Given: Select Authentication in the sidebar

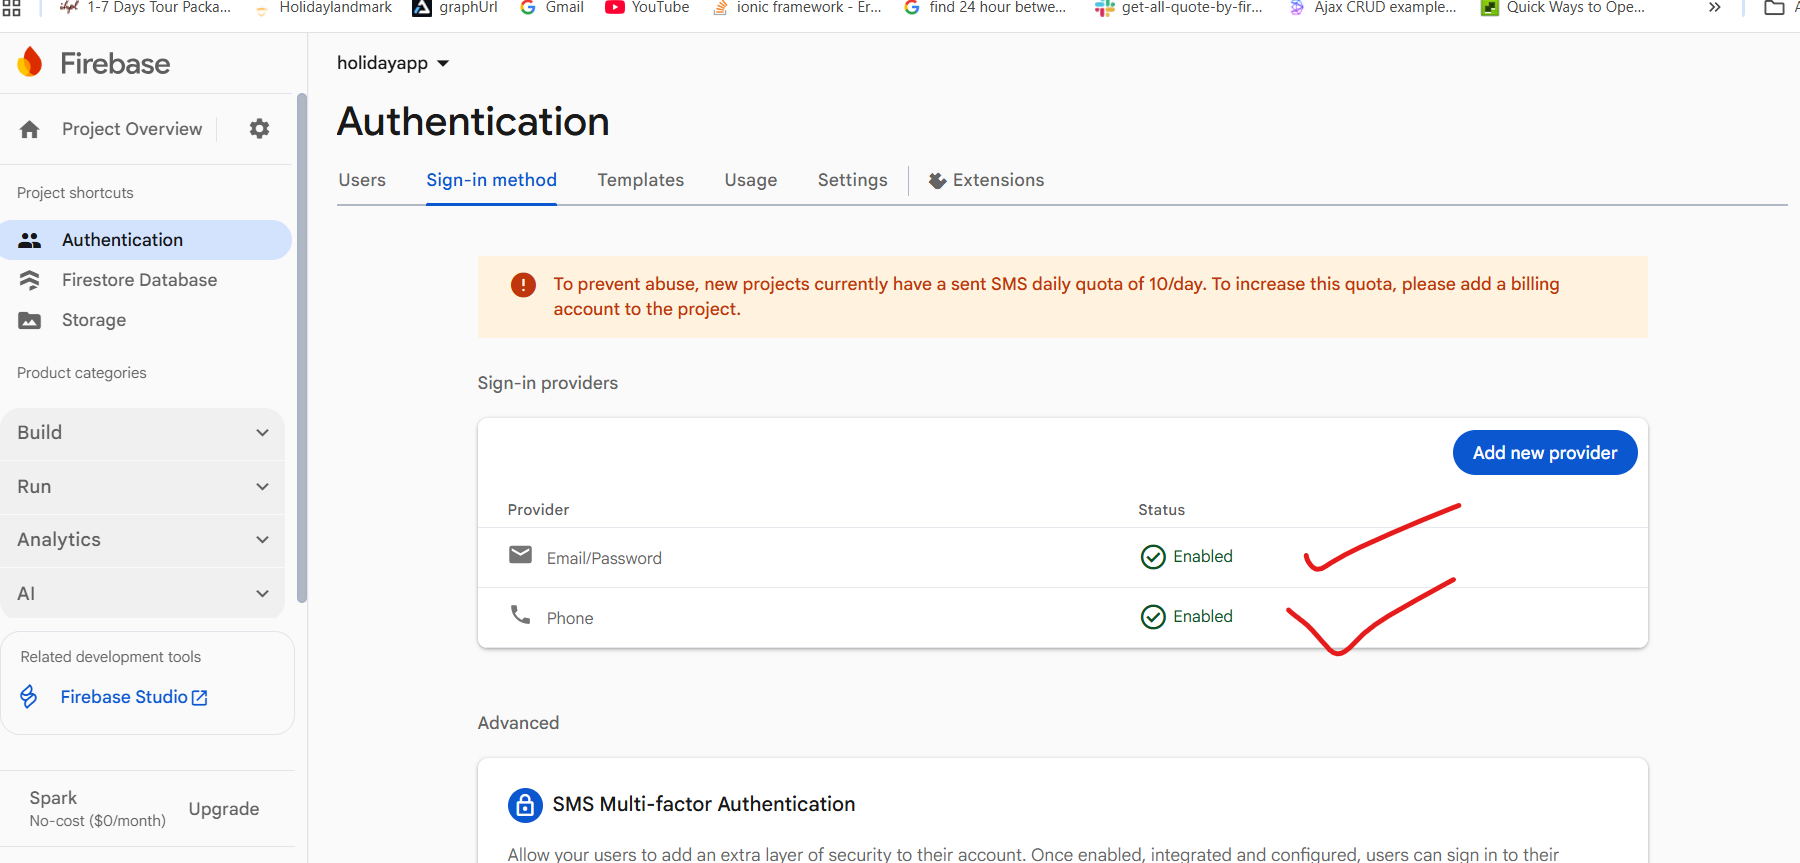Looking at the screenshot, I should [x=146, y=240].
